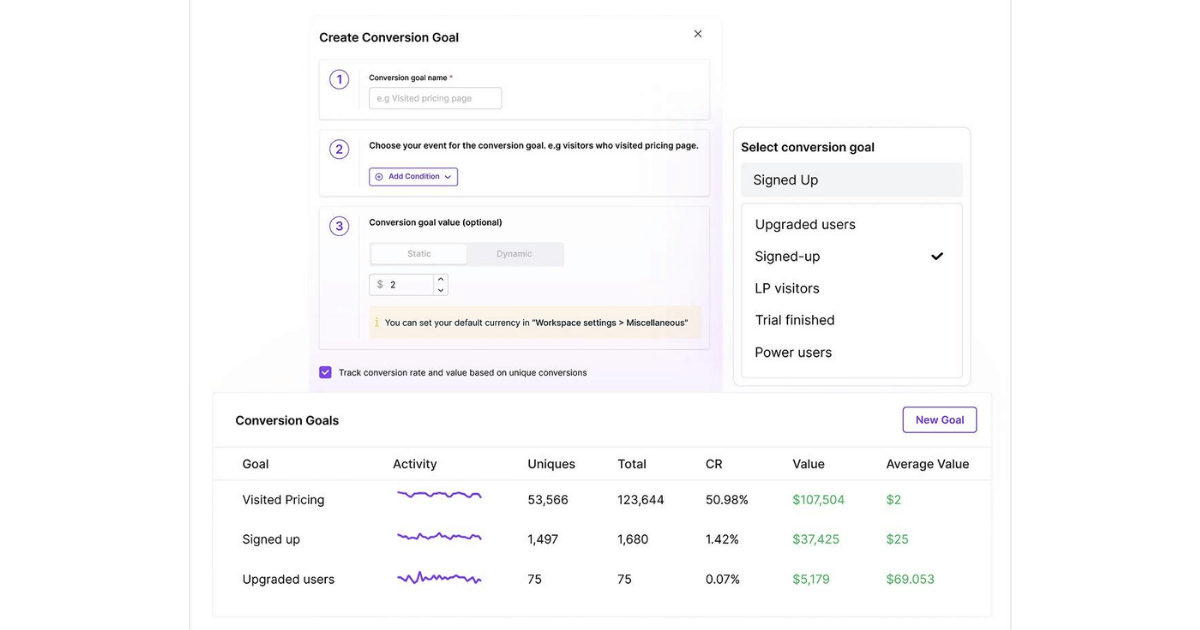Click the 50.98% conversion rate

coord(727,500)
